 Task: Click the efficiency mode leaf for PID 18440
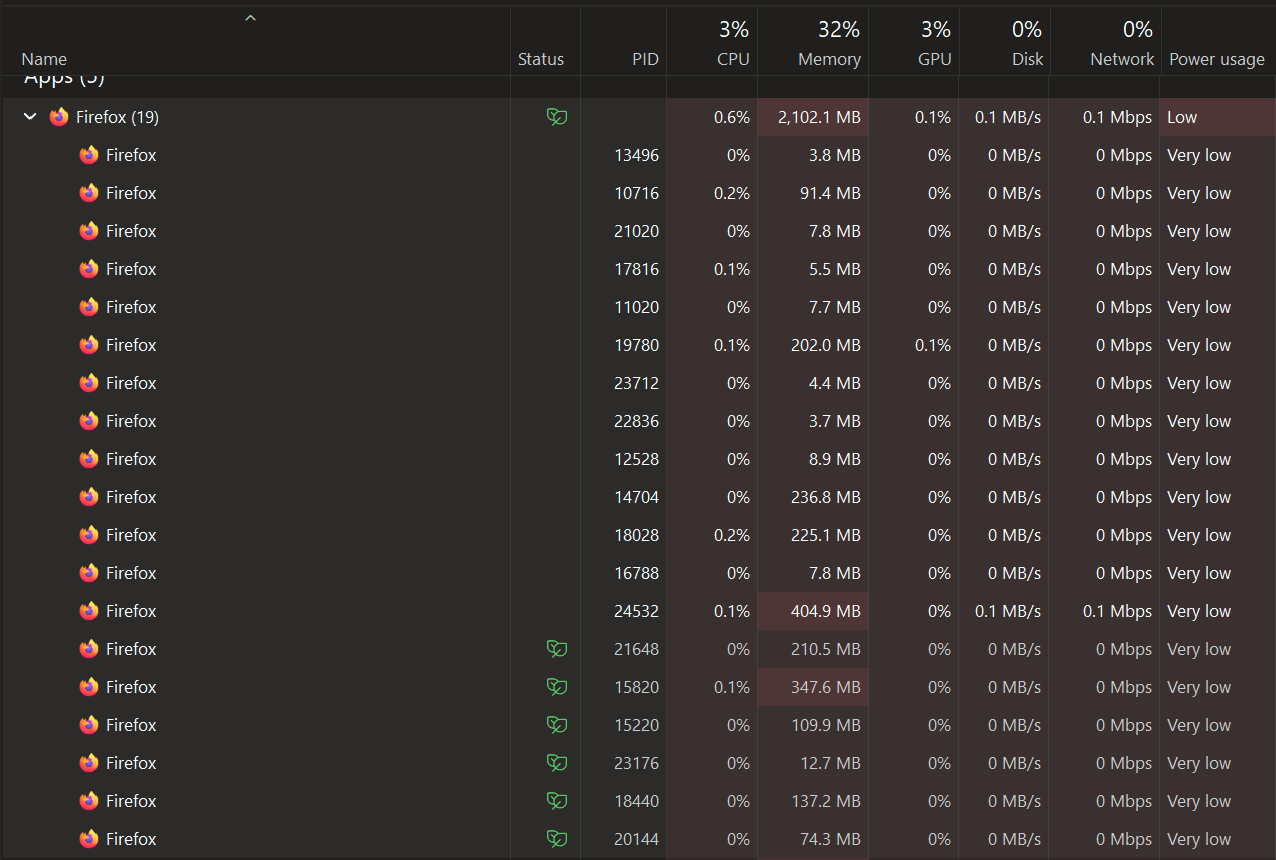coord(557,801)
